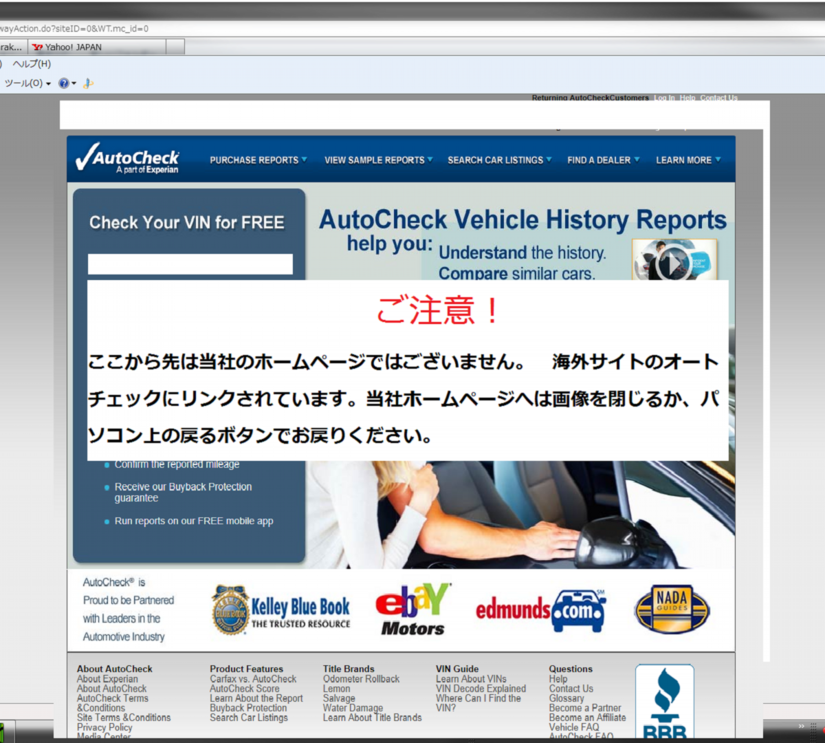Open the NADA Guides partner logo

672,609
